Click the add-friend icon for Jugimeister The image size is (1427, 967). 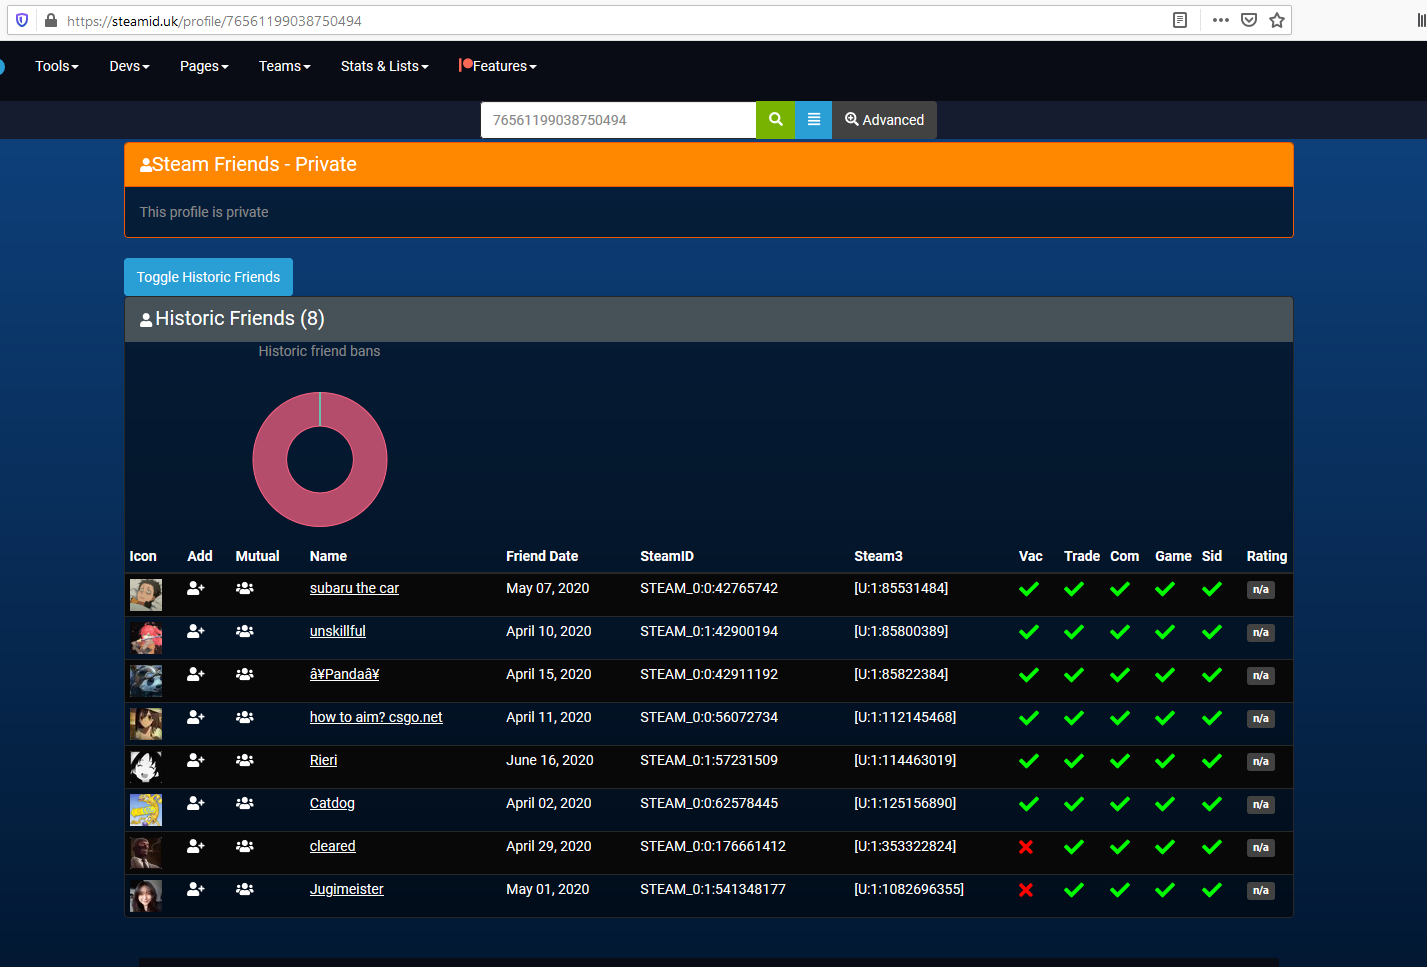(x=196, y=889)
